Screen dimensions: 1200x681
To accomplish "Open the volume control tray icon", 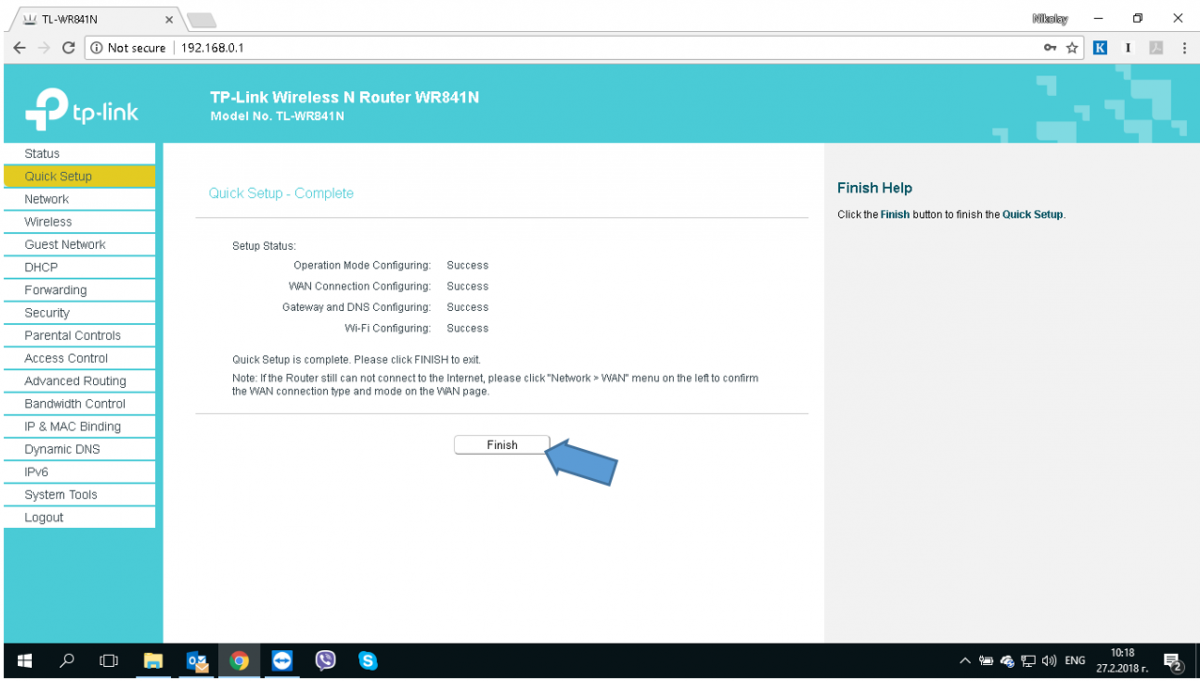I will coord(1049,661).
